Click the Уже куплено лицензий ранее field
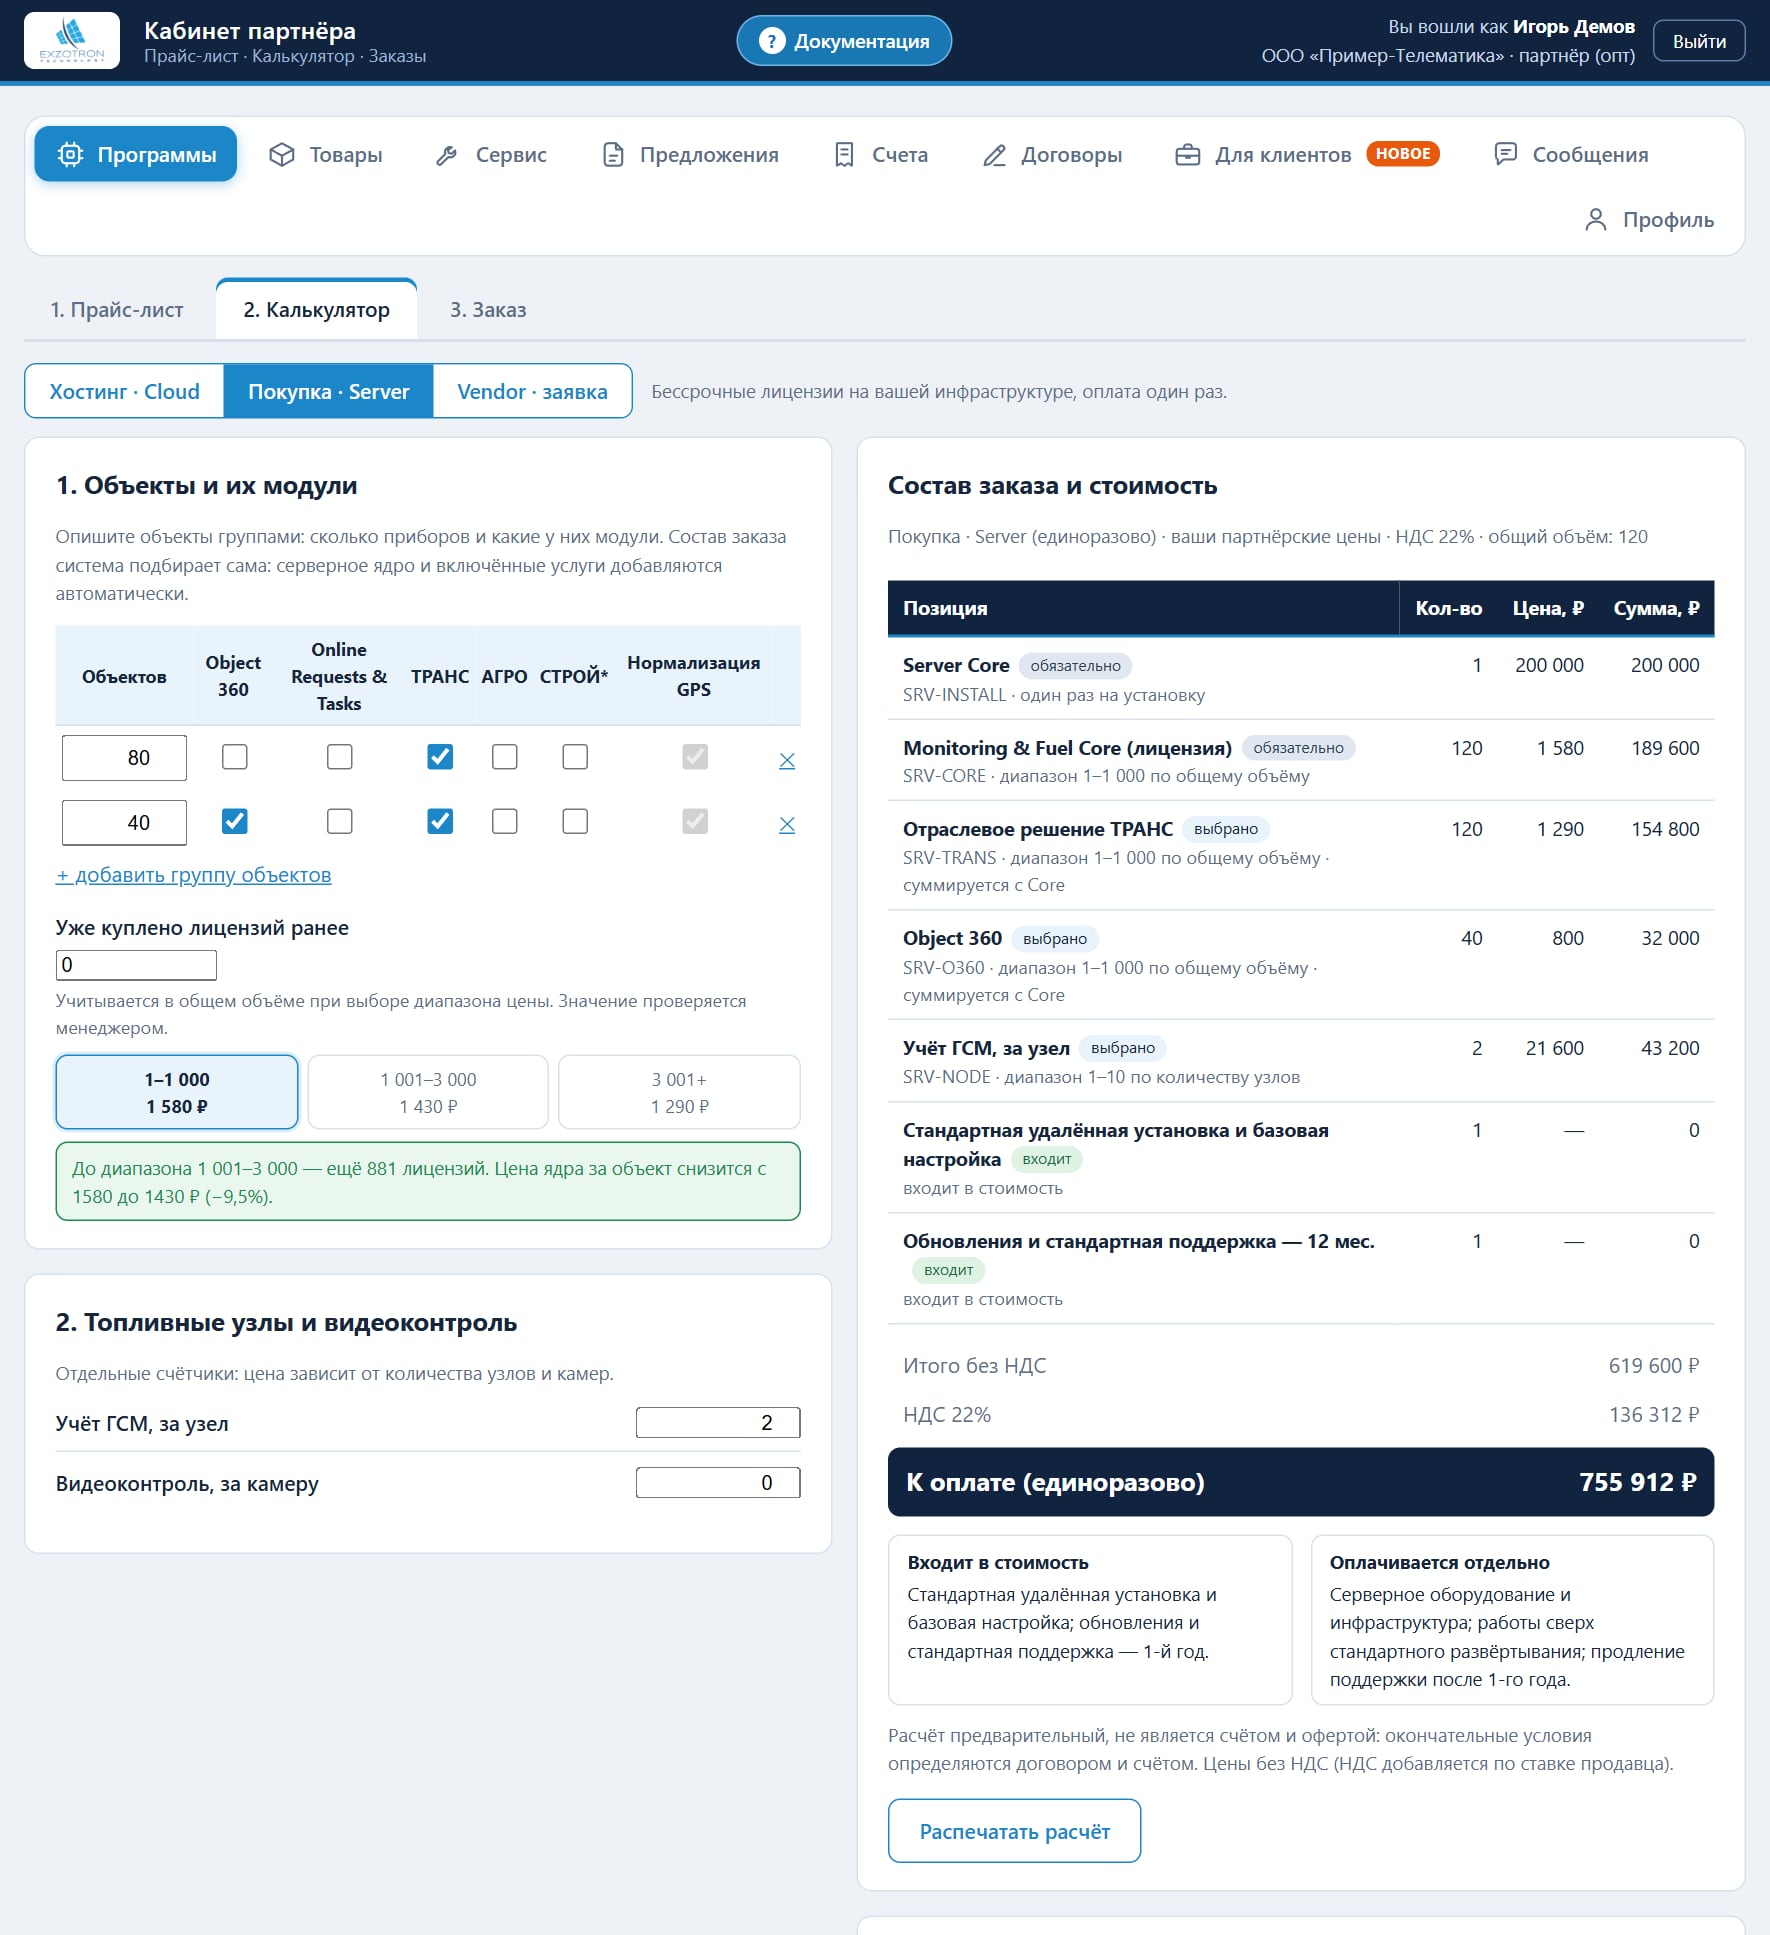 136,965
